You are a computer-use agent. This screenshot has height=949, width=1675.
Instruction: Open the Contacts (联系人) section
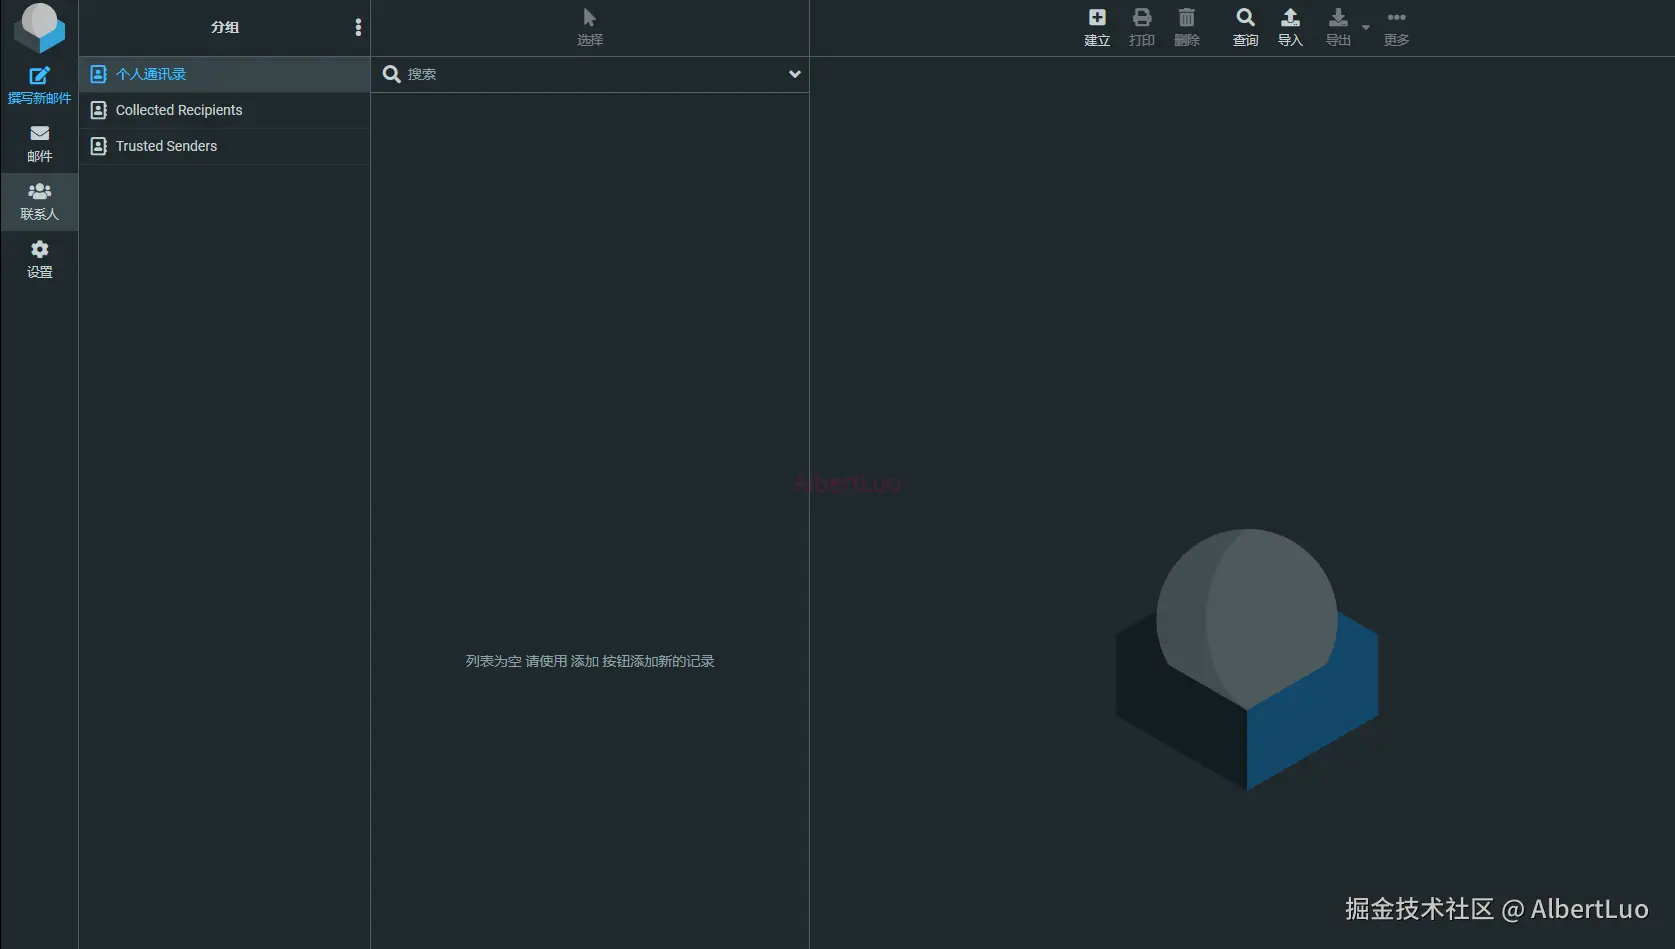tap(39, 202)
